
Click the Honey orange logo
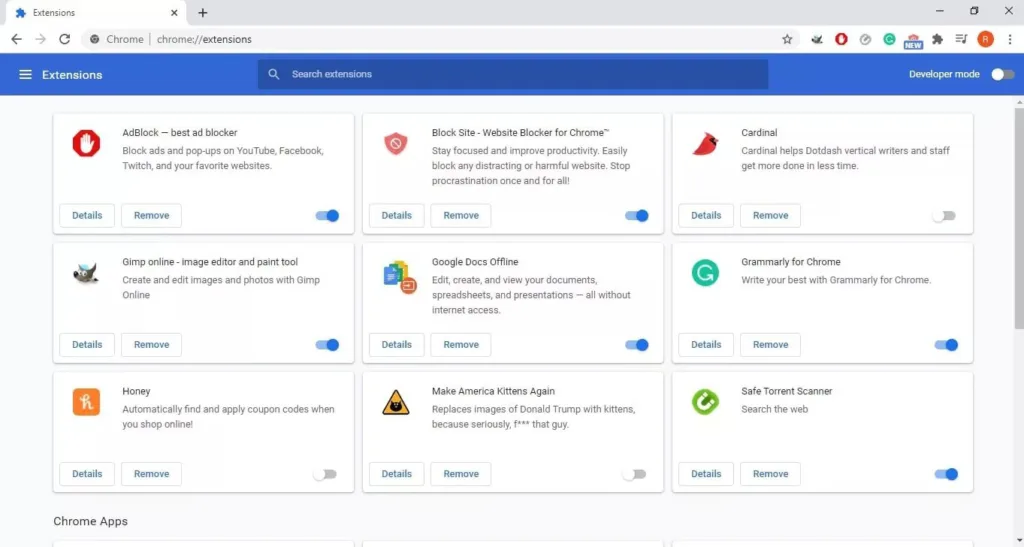[86, 402]
